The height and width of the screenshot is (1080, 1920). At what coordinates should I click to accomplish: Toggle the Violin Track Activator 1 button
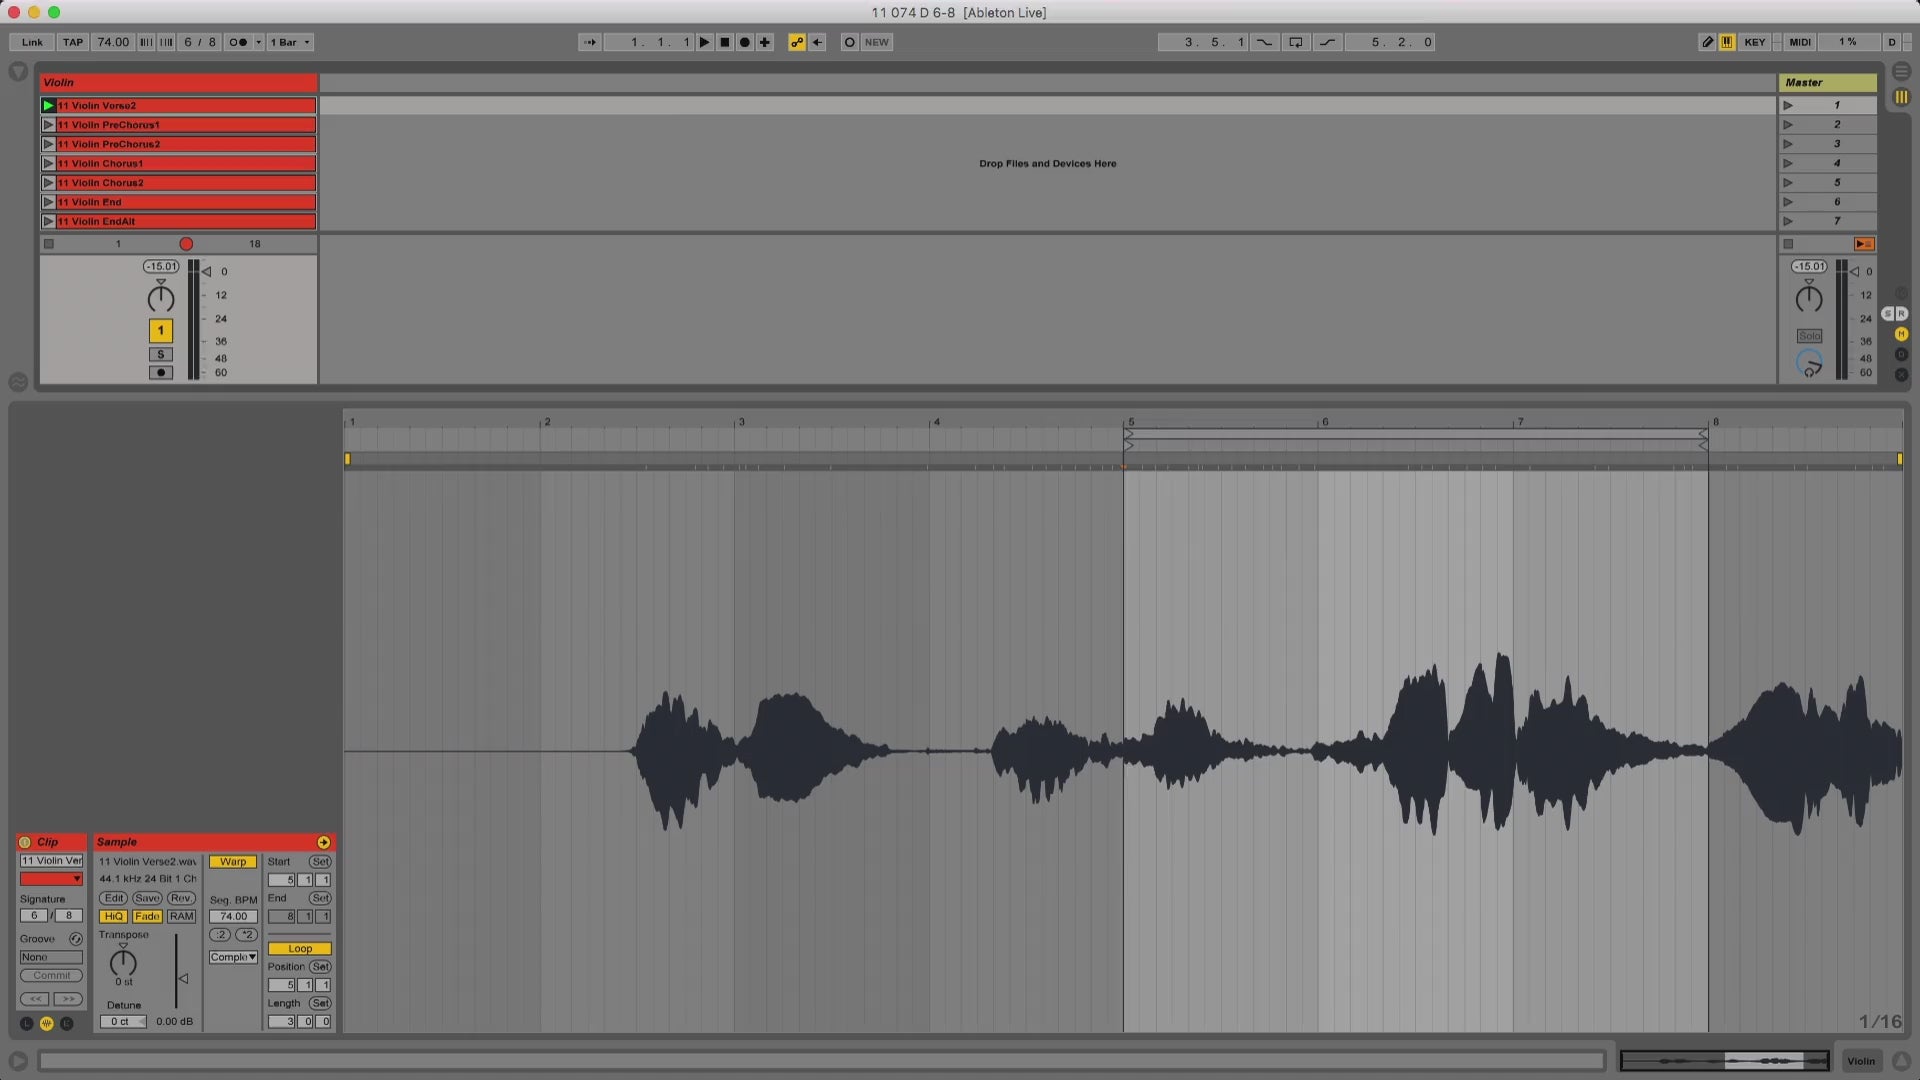pos(160,331)
